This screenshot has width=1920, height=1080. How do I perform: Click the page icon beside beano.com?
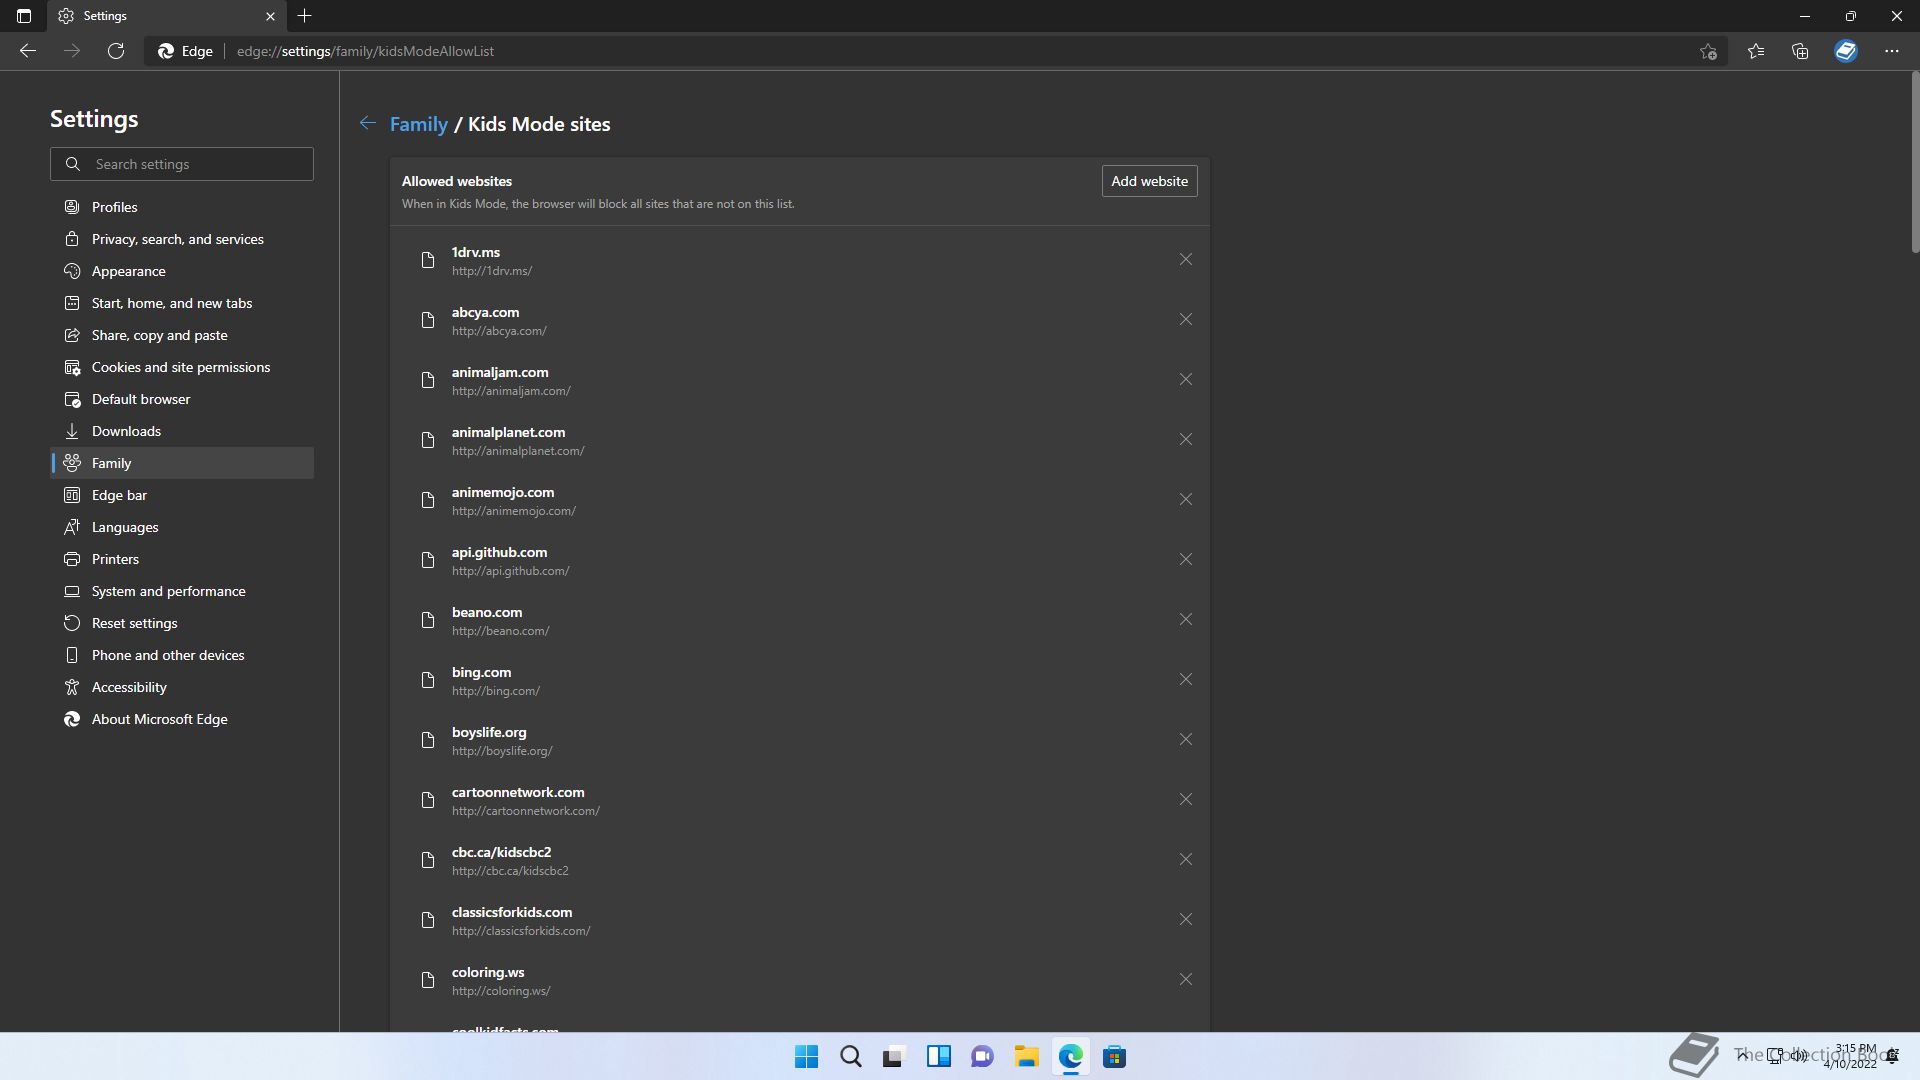tap(428, 620)
